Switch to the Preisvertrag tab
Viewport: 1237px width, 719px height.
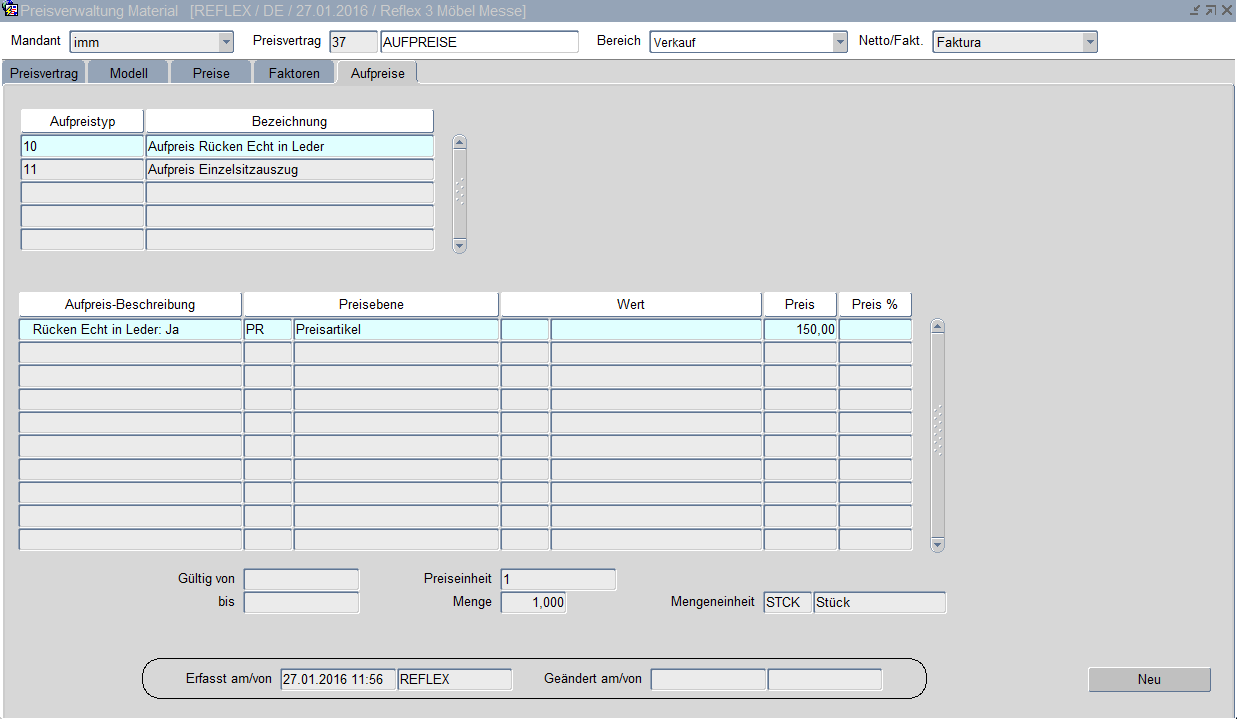(x=44, y=73)
